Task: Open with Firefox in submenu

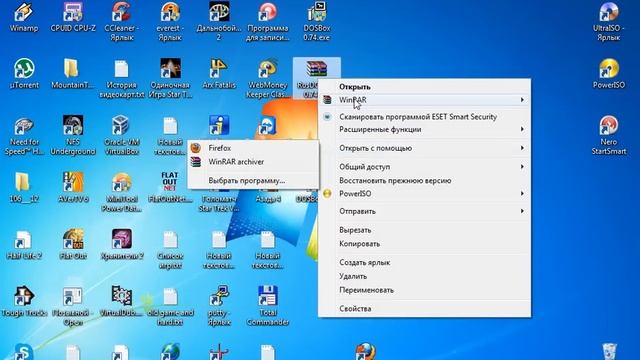Action: pos(253,148)
